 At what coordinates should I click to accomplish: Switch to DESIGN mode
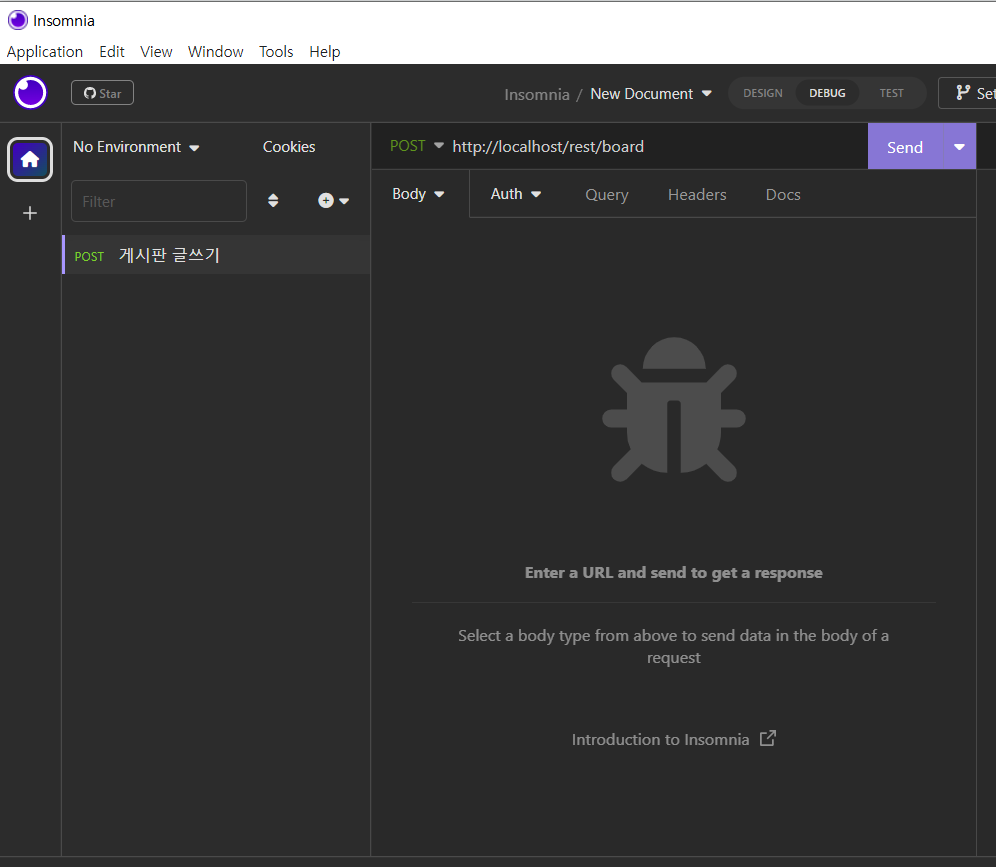(x=763, y=93)
